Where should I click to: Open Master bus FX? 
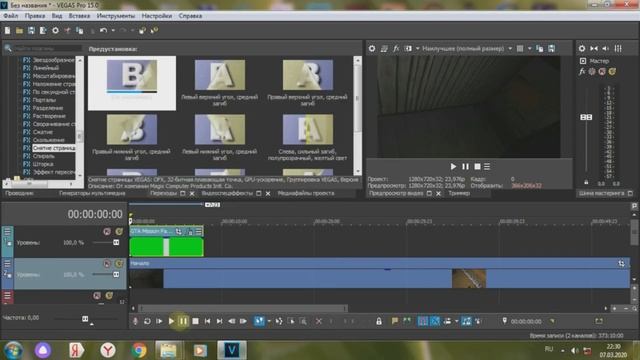[x=582, y=71]
